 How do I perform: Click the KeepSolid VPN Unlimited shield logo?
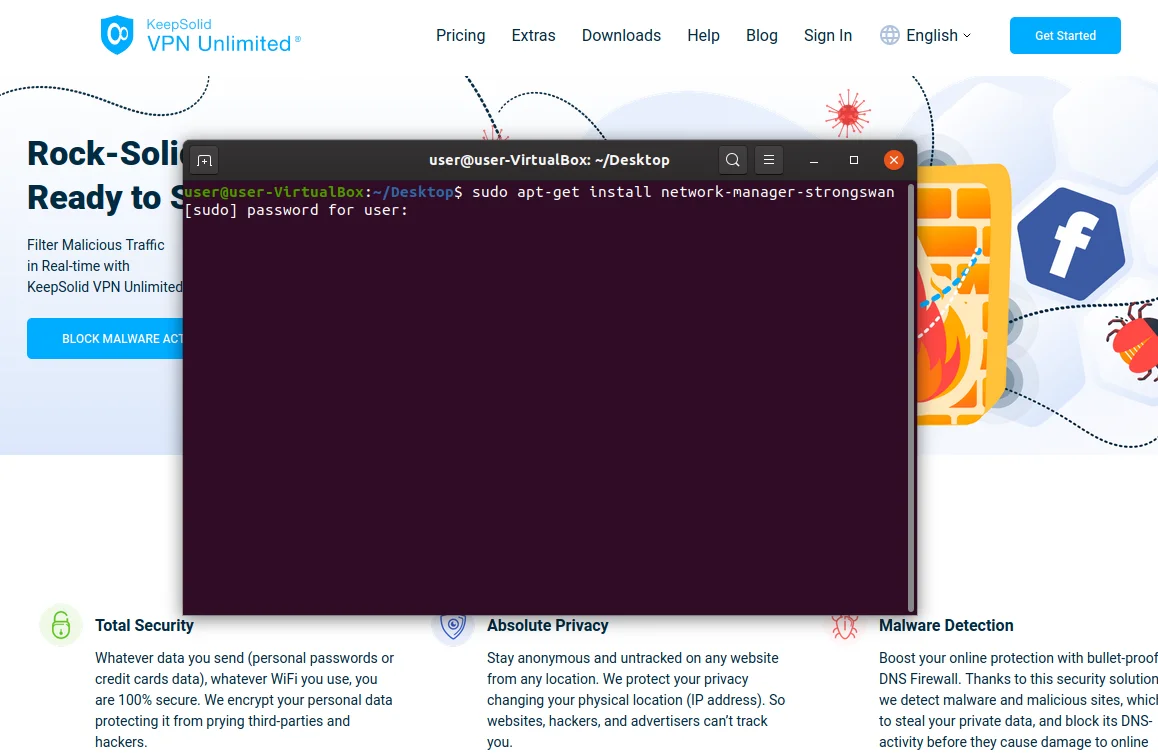(117, 35)
